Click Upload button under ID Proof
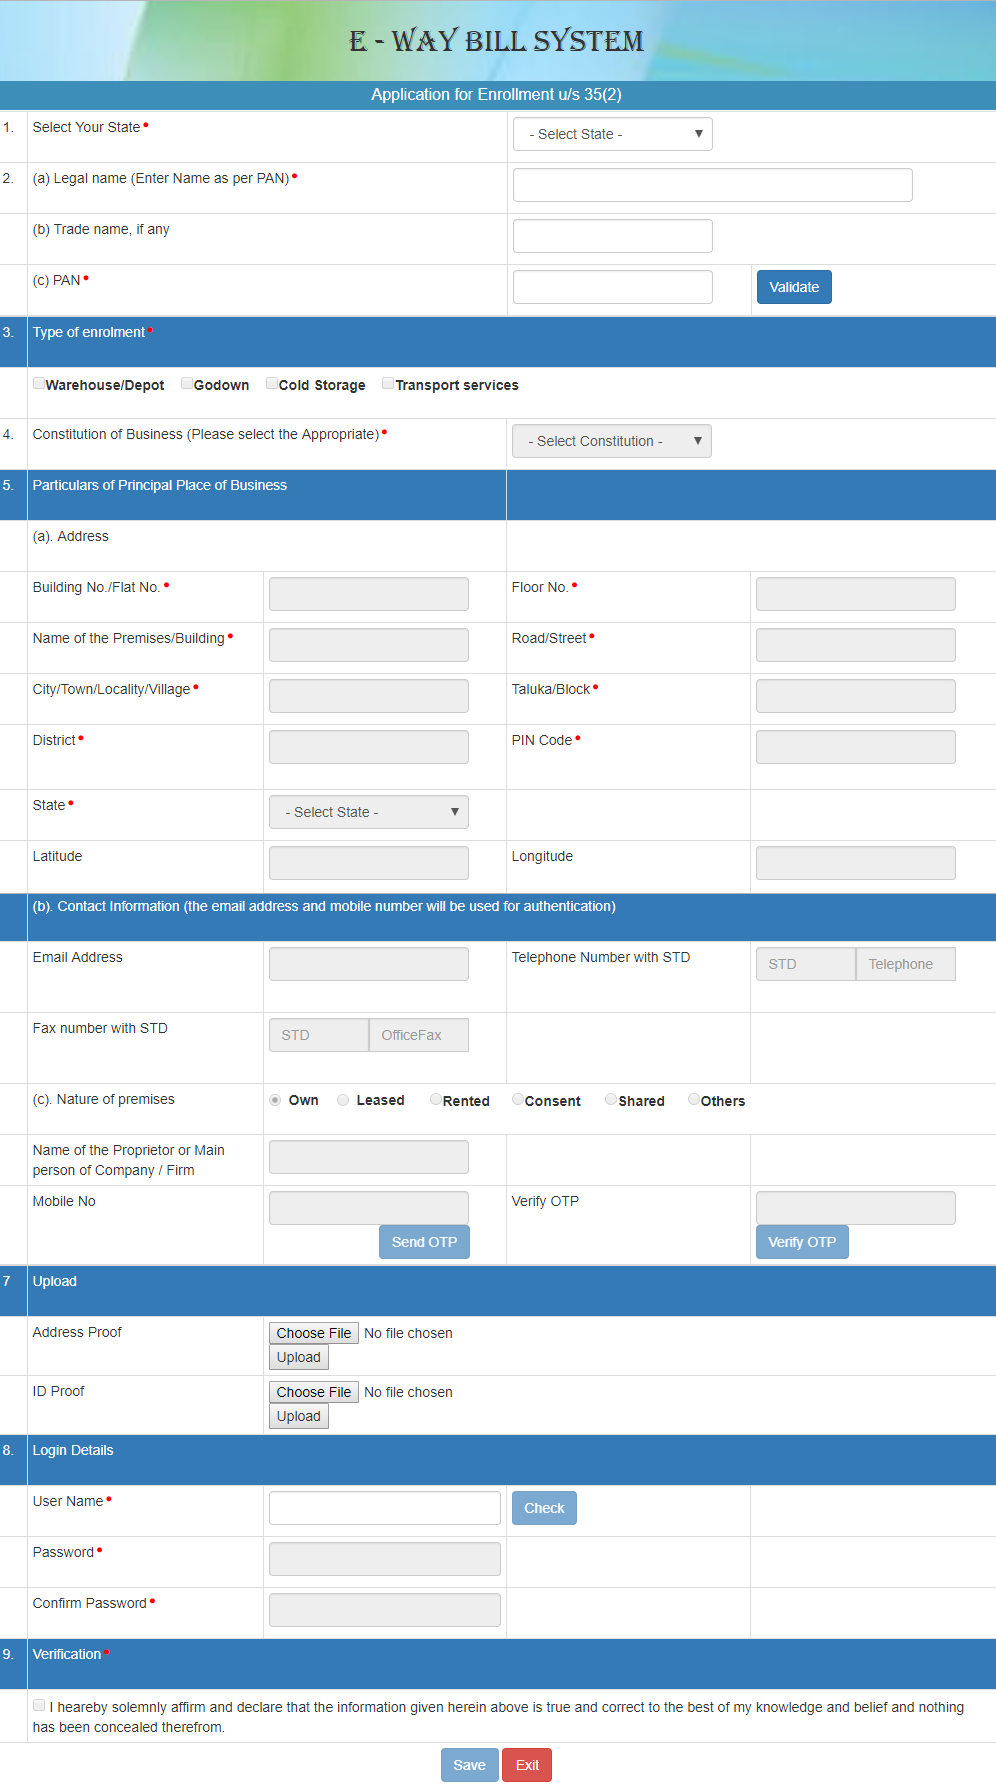The height and width of the screenshot is (1787, 996). (x=298, y=1416)
